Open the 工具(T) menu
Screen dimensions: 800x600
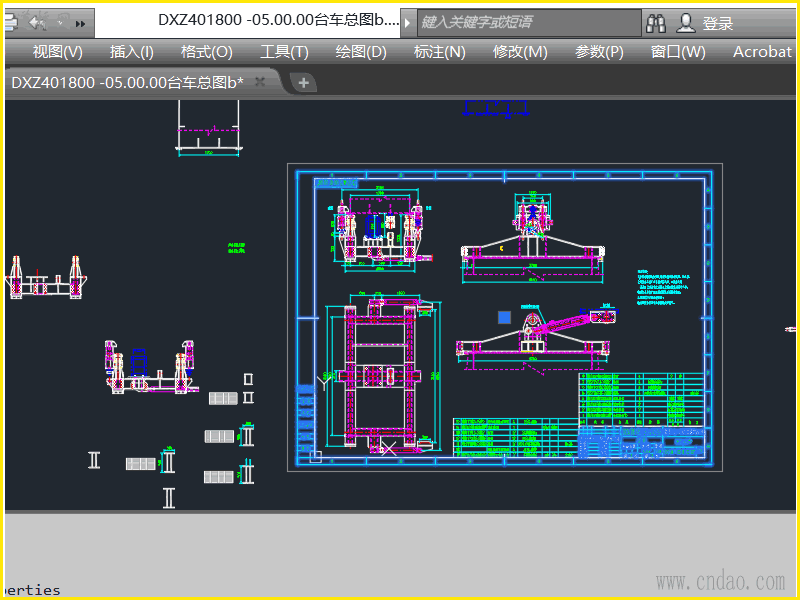click(x=284, y=52)
